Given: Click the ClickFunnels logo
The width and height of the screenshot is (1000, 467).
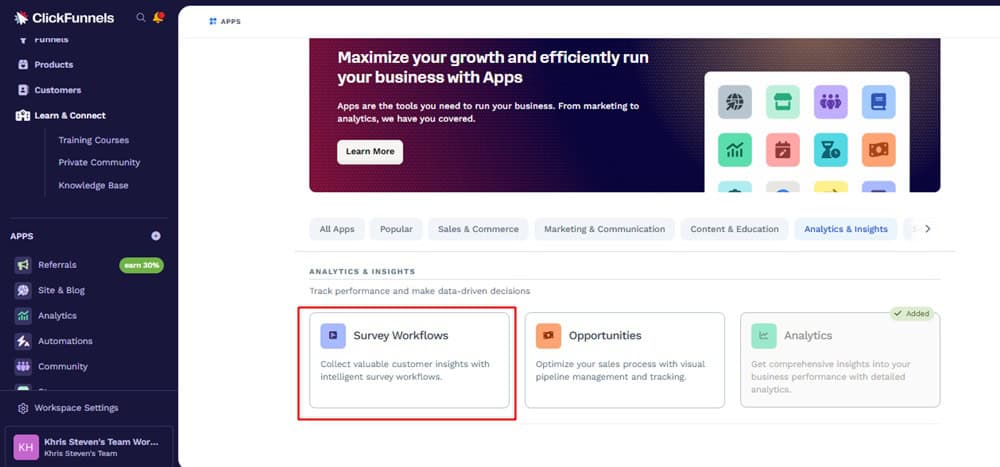Looking at the screenshot, I should coord(64,18).
